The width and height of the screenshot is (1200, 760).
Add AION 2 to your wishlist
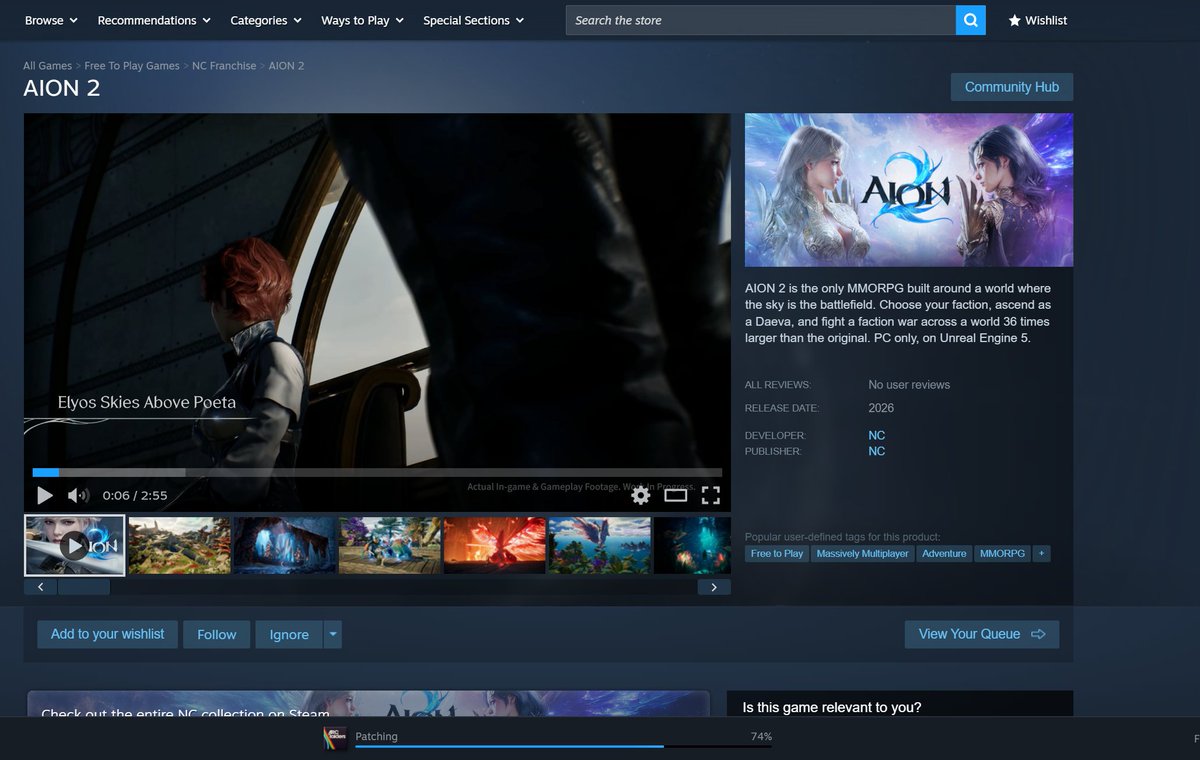click(x=108, y=634)
